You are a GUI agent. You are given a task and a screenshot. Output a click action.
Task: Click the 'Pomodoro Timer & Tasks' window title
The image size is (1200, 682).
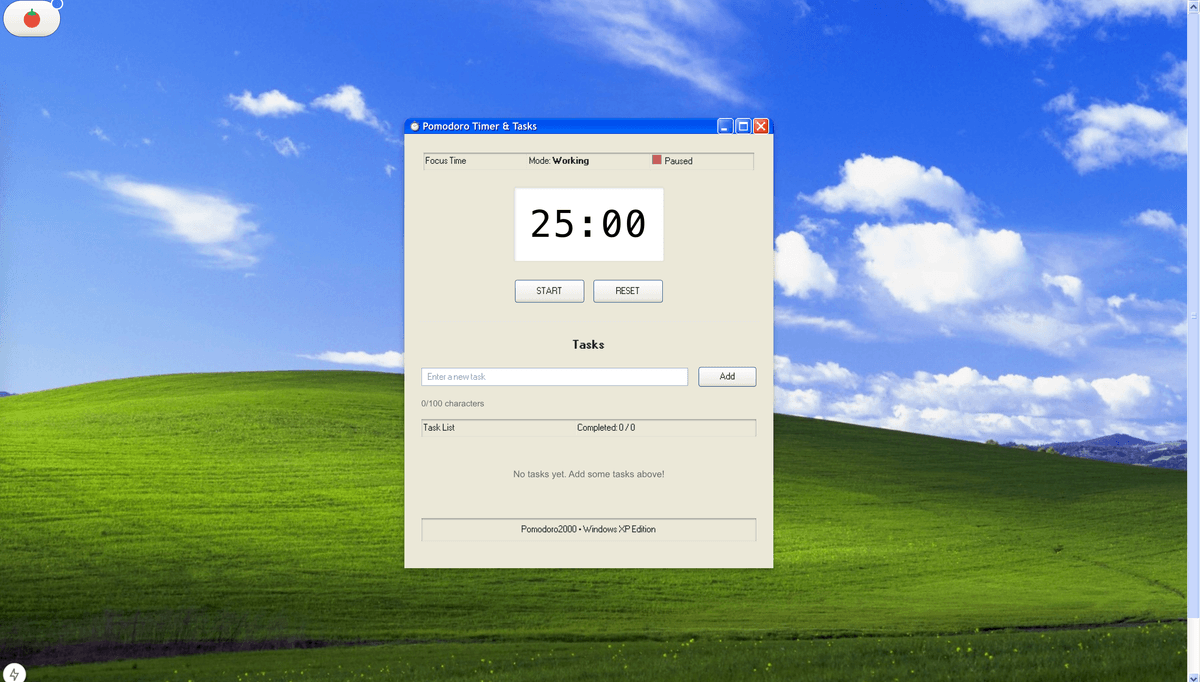pyautogui.click(x=479, y=126)
